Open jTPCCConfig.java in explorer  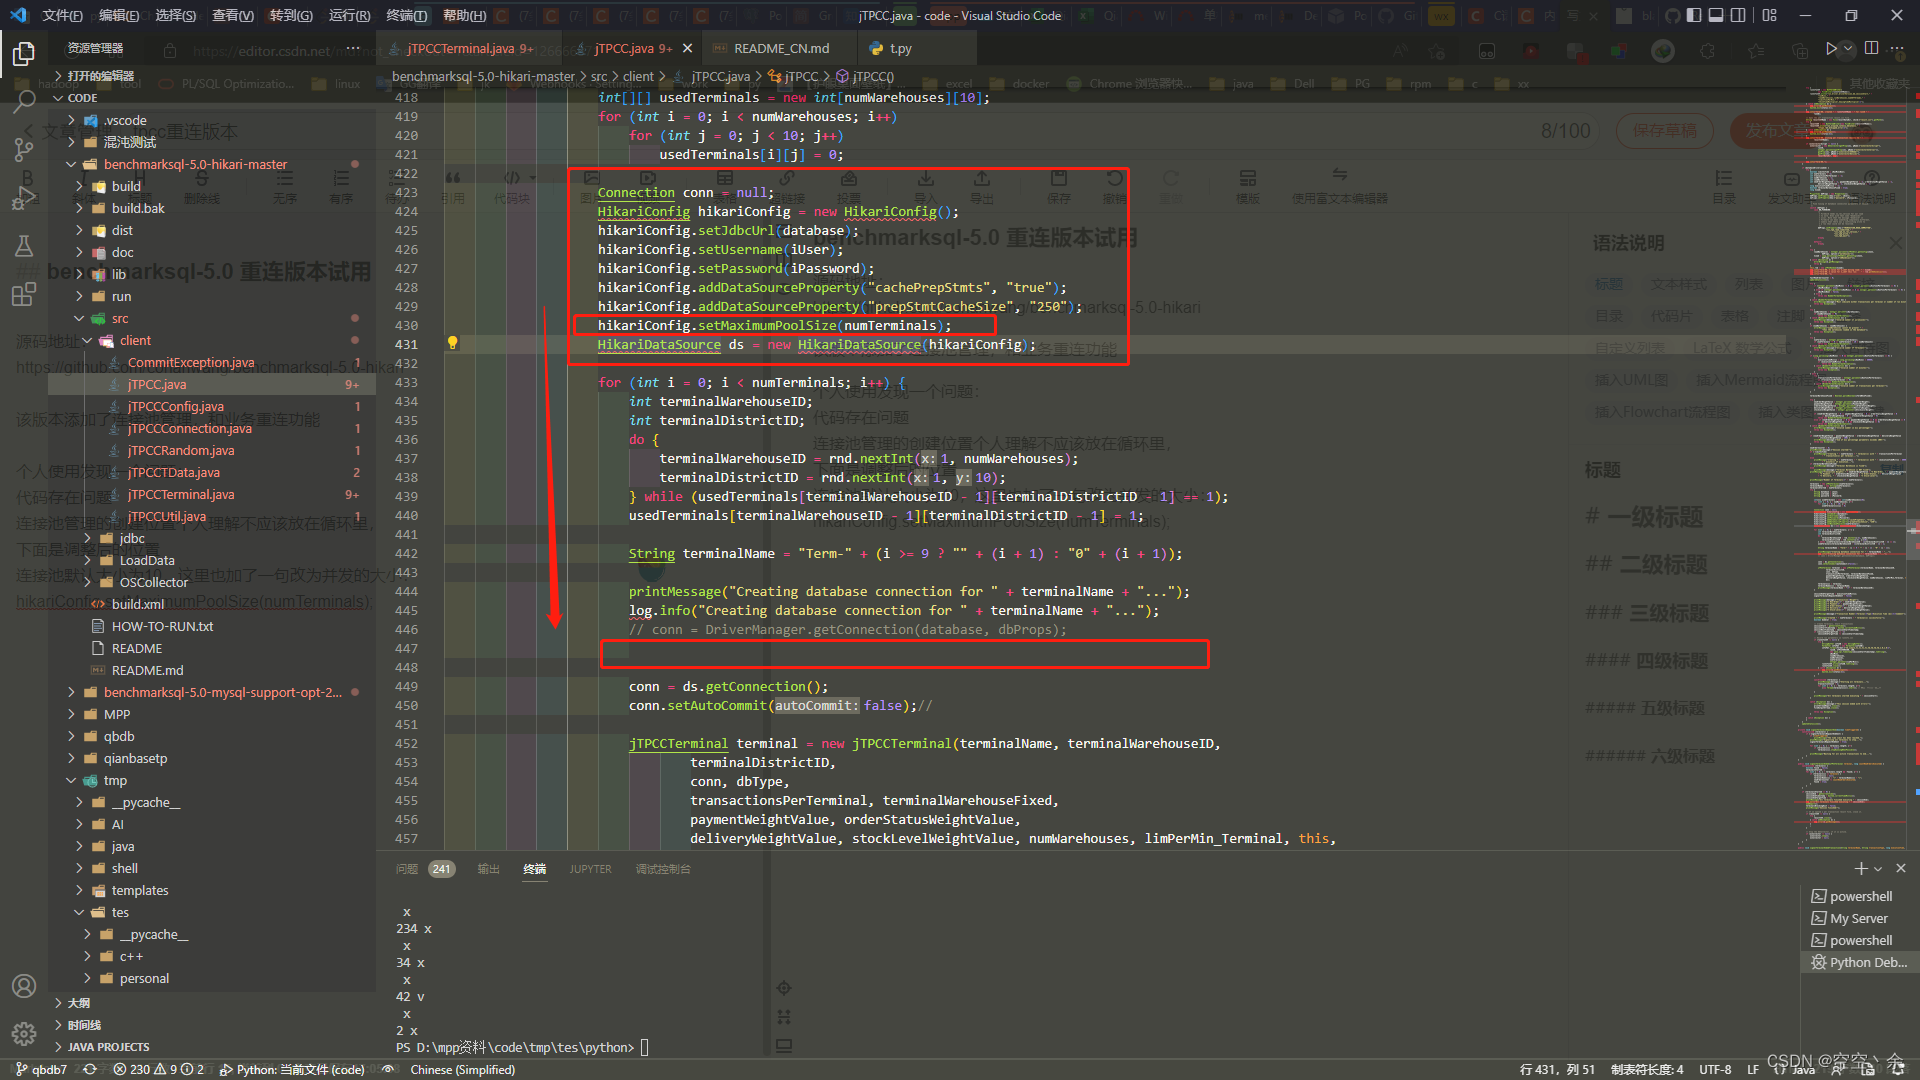click(x=212, y=406)
